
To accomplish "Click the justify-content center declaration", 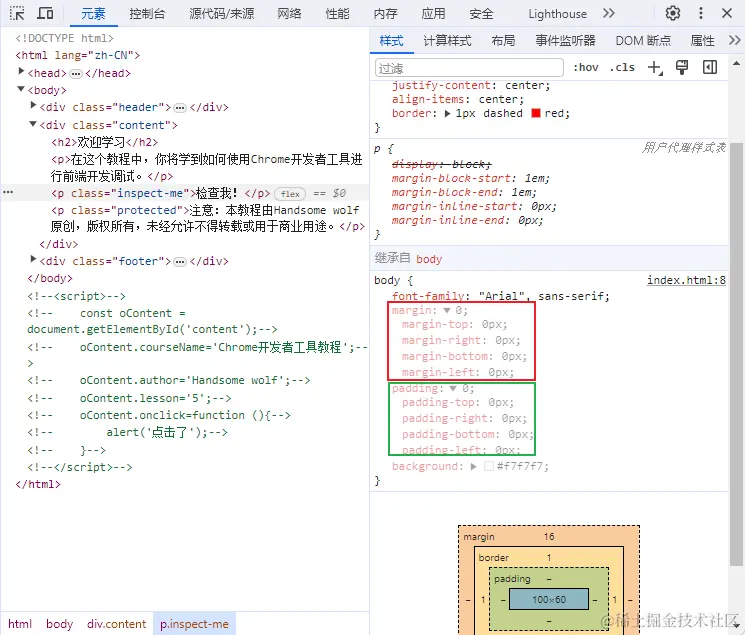I will pos(470,86).
